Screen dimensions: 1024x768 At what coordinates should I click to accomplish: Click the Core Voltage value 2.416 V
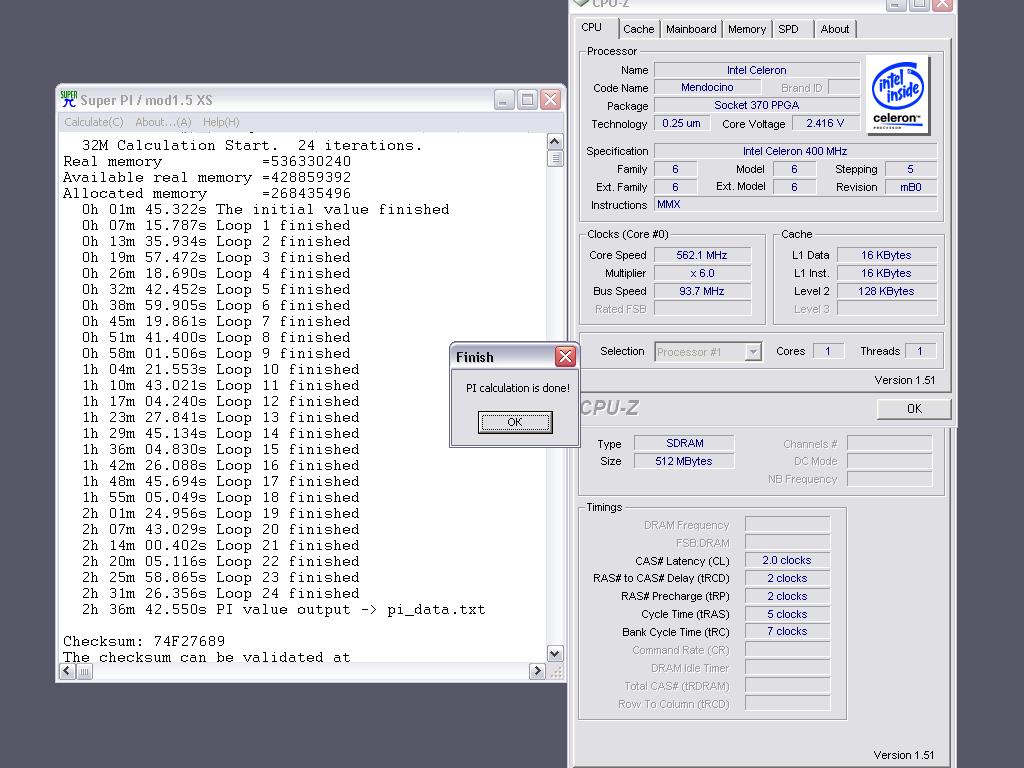[x=825, y=123]
